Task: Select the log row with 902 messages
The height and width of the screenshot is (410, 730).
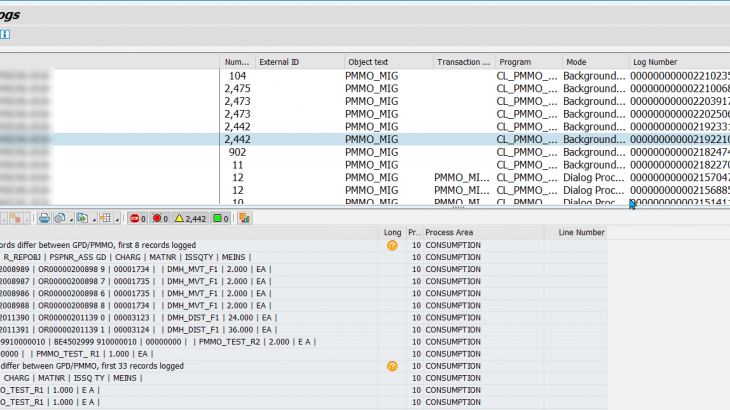Action: click(237, 152)
